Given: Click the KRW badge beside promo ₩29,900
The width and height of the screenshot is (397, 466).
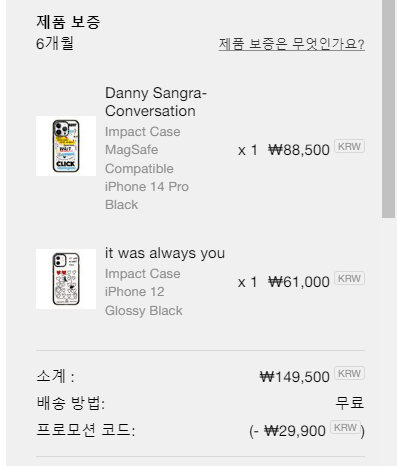Looking at the screenshot, I should 345,427.
